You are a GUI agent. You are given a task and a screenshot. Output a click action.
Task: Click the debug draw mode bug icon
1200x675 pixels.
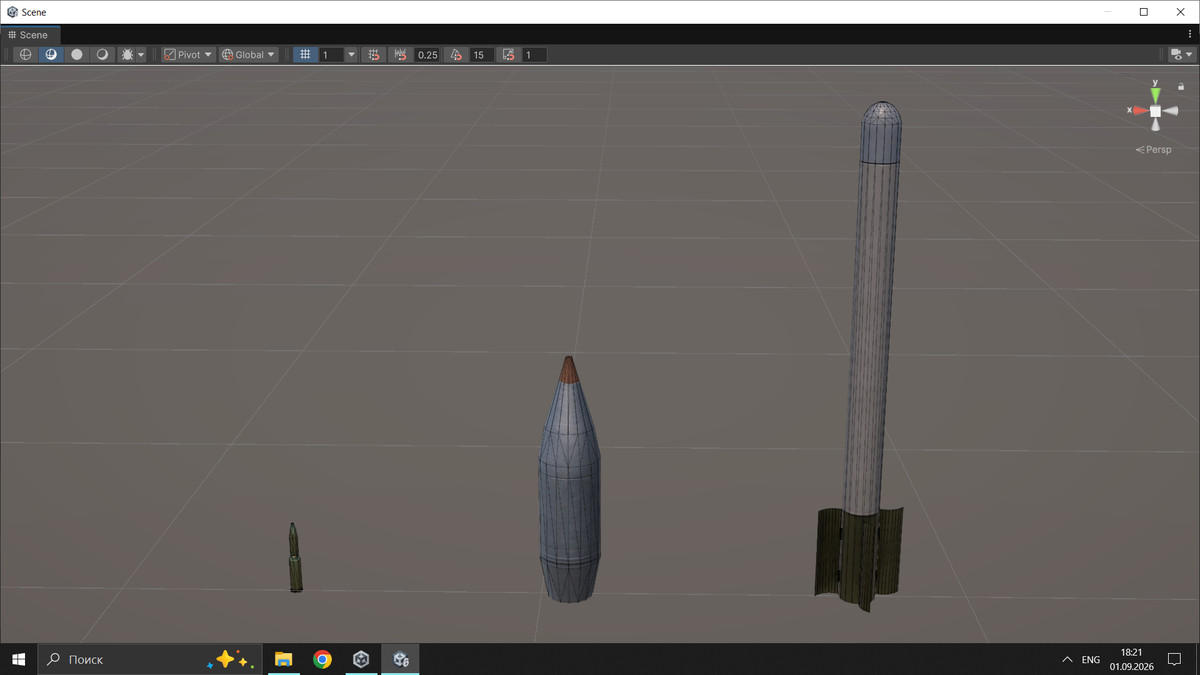[127, 55]
